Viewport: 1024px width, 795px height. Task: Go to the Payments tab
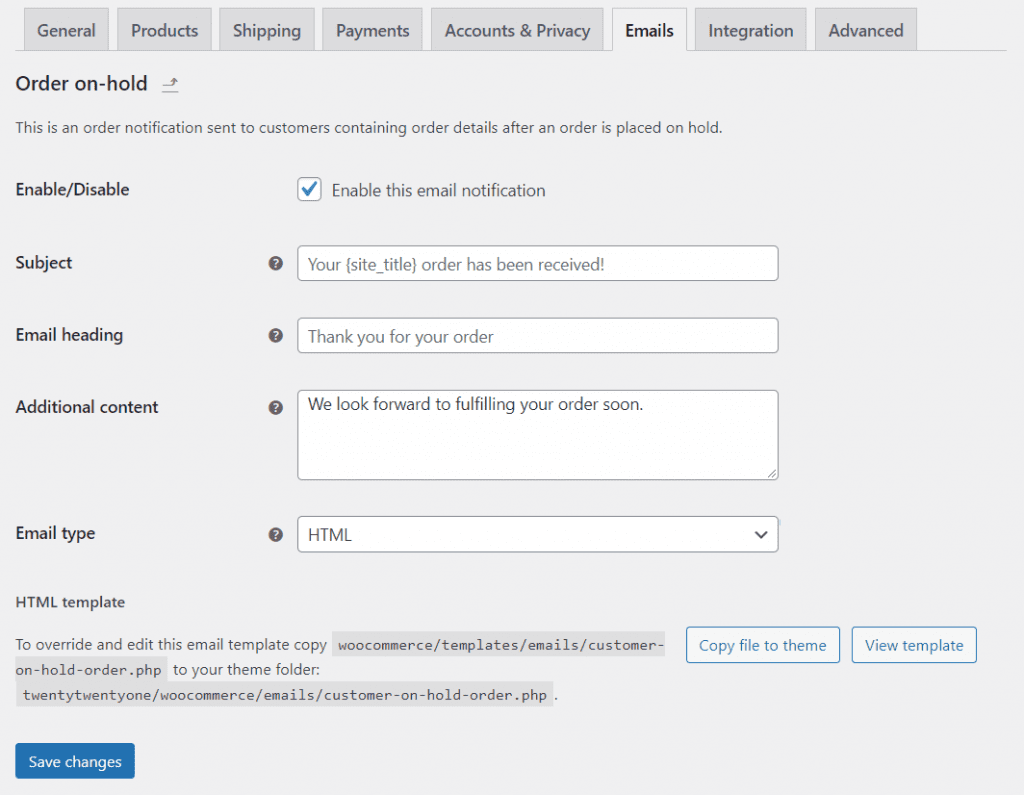pos(372,30)
